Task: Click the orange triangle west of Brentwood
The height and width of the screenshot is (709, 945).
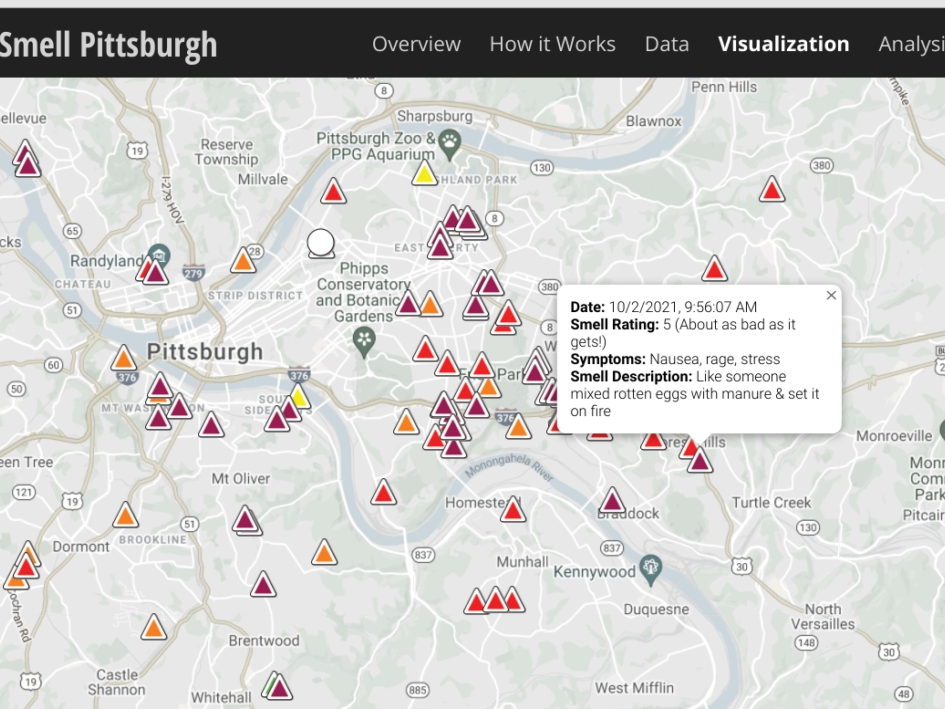Action: (x=154, y=626)
